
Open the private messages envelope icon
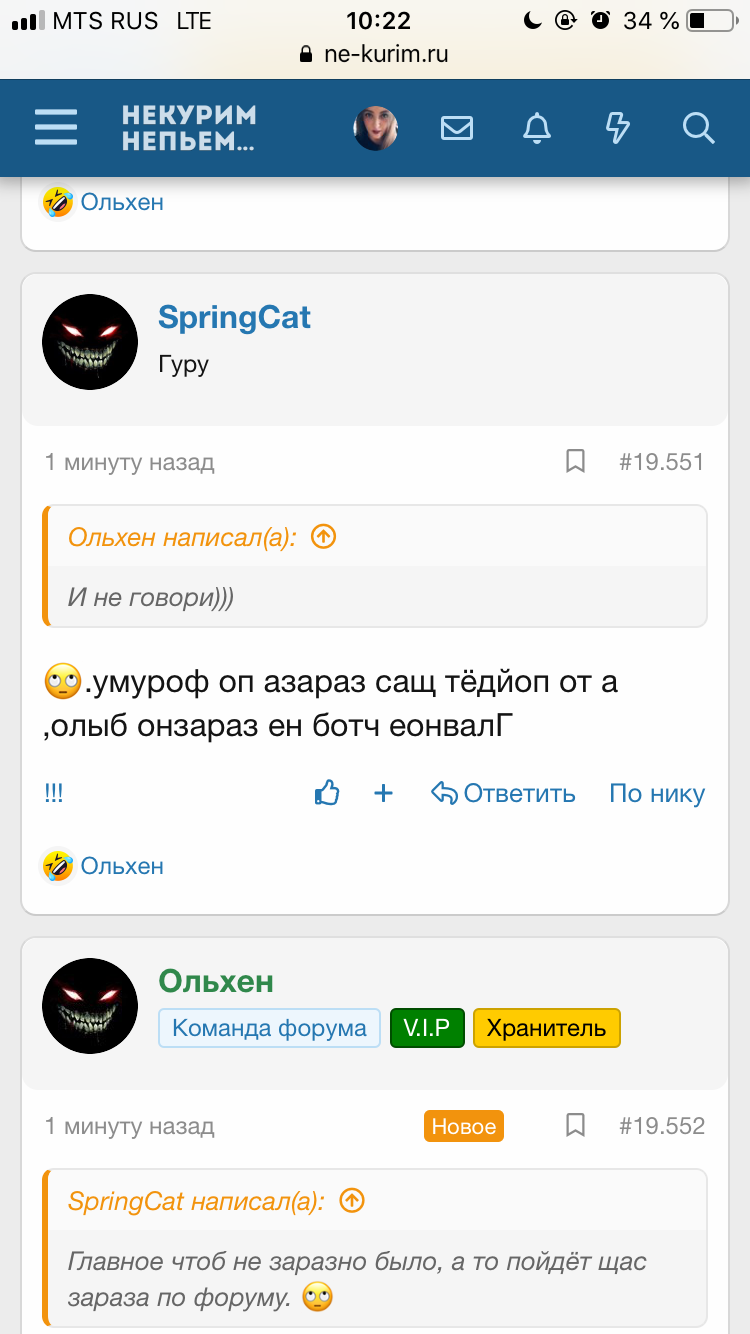(457, 128)
